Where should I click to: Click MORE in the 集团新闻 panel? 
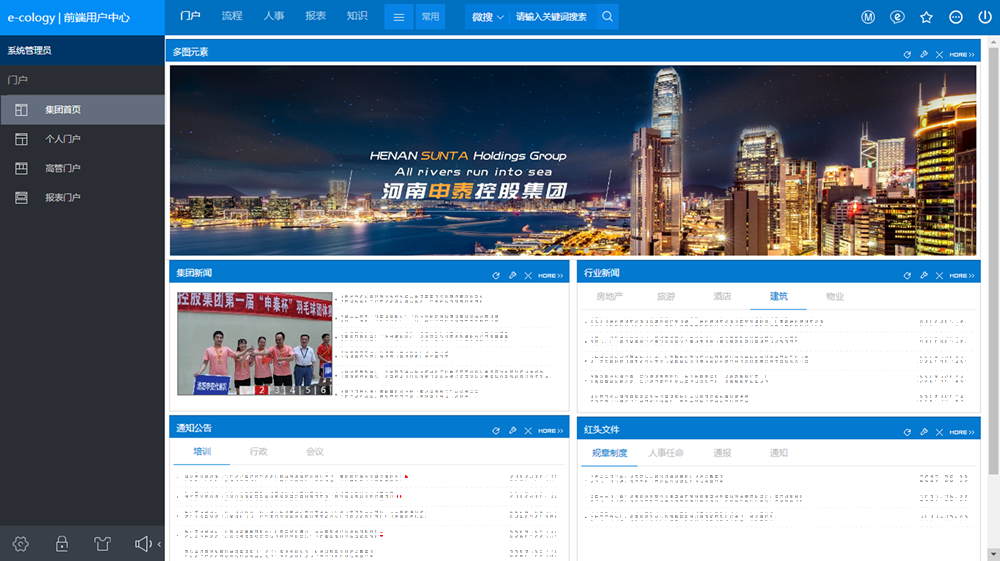point(550,275)
